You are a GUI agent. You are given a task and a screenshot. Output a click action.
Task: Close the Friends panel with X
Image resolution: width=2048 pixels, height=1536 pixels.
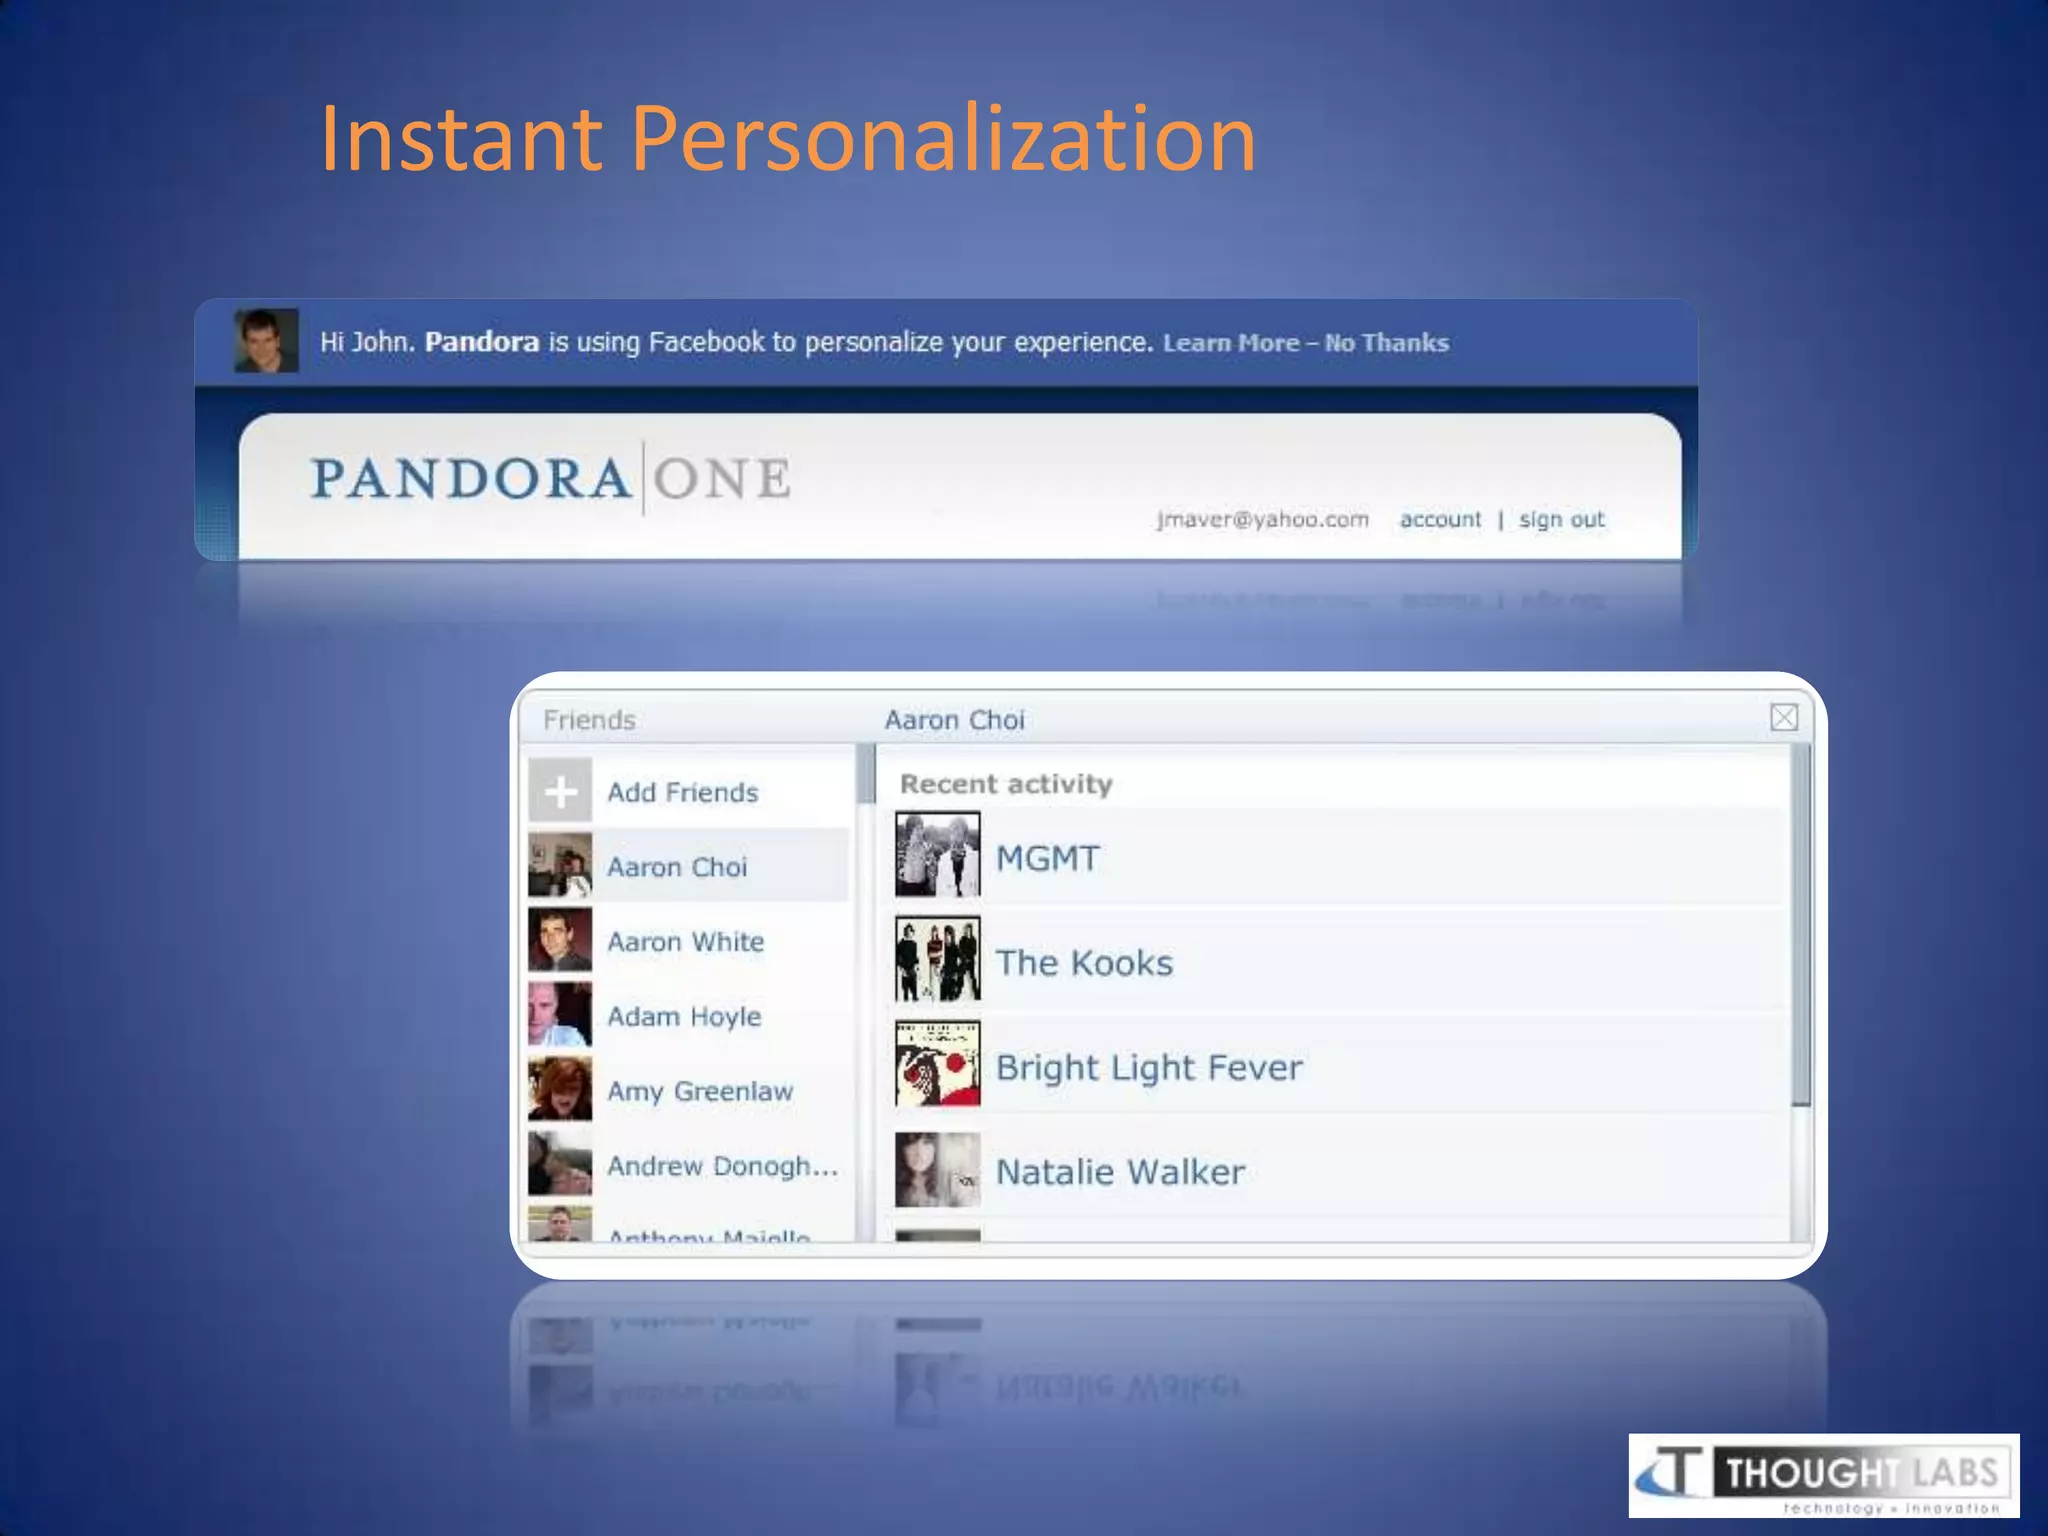(x=1783, y=717)
